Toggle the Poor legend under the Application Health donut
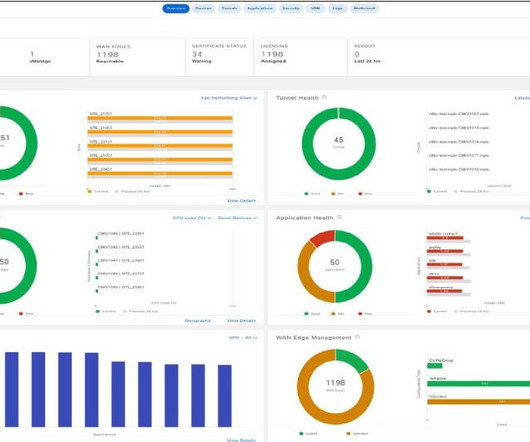The width and height of the screenshot is (530, 442). tap(365, 314)
